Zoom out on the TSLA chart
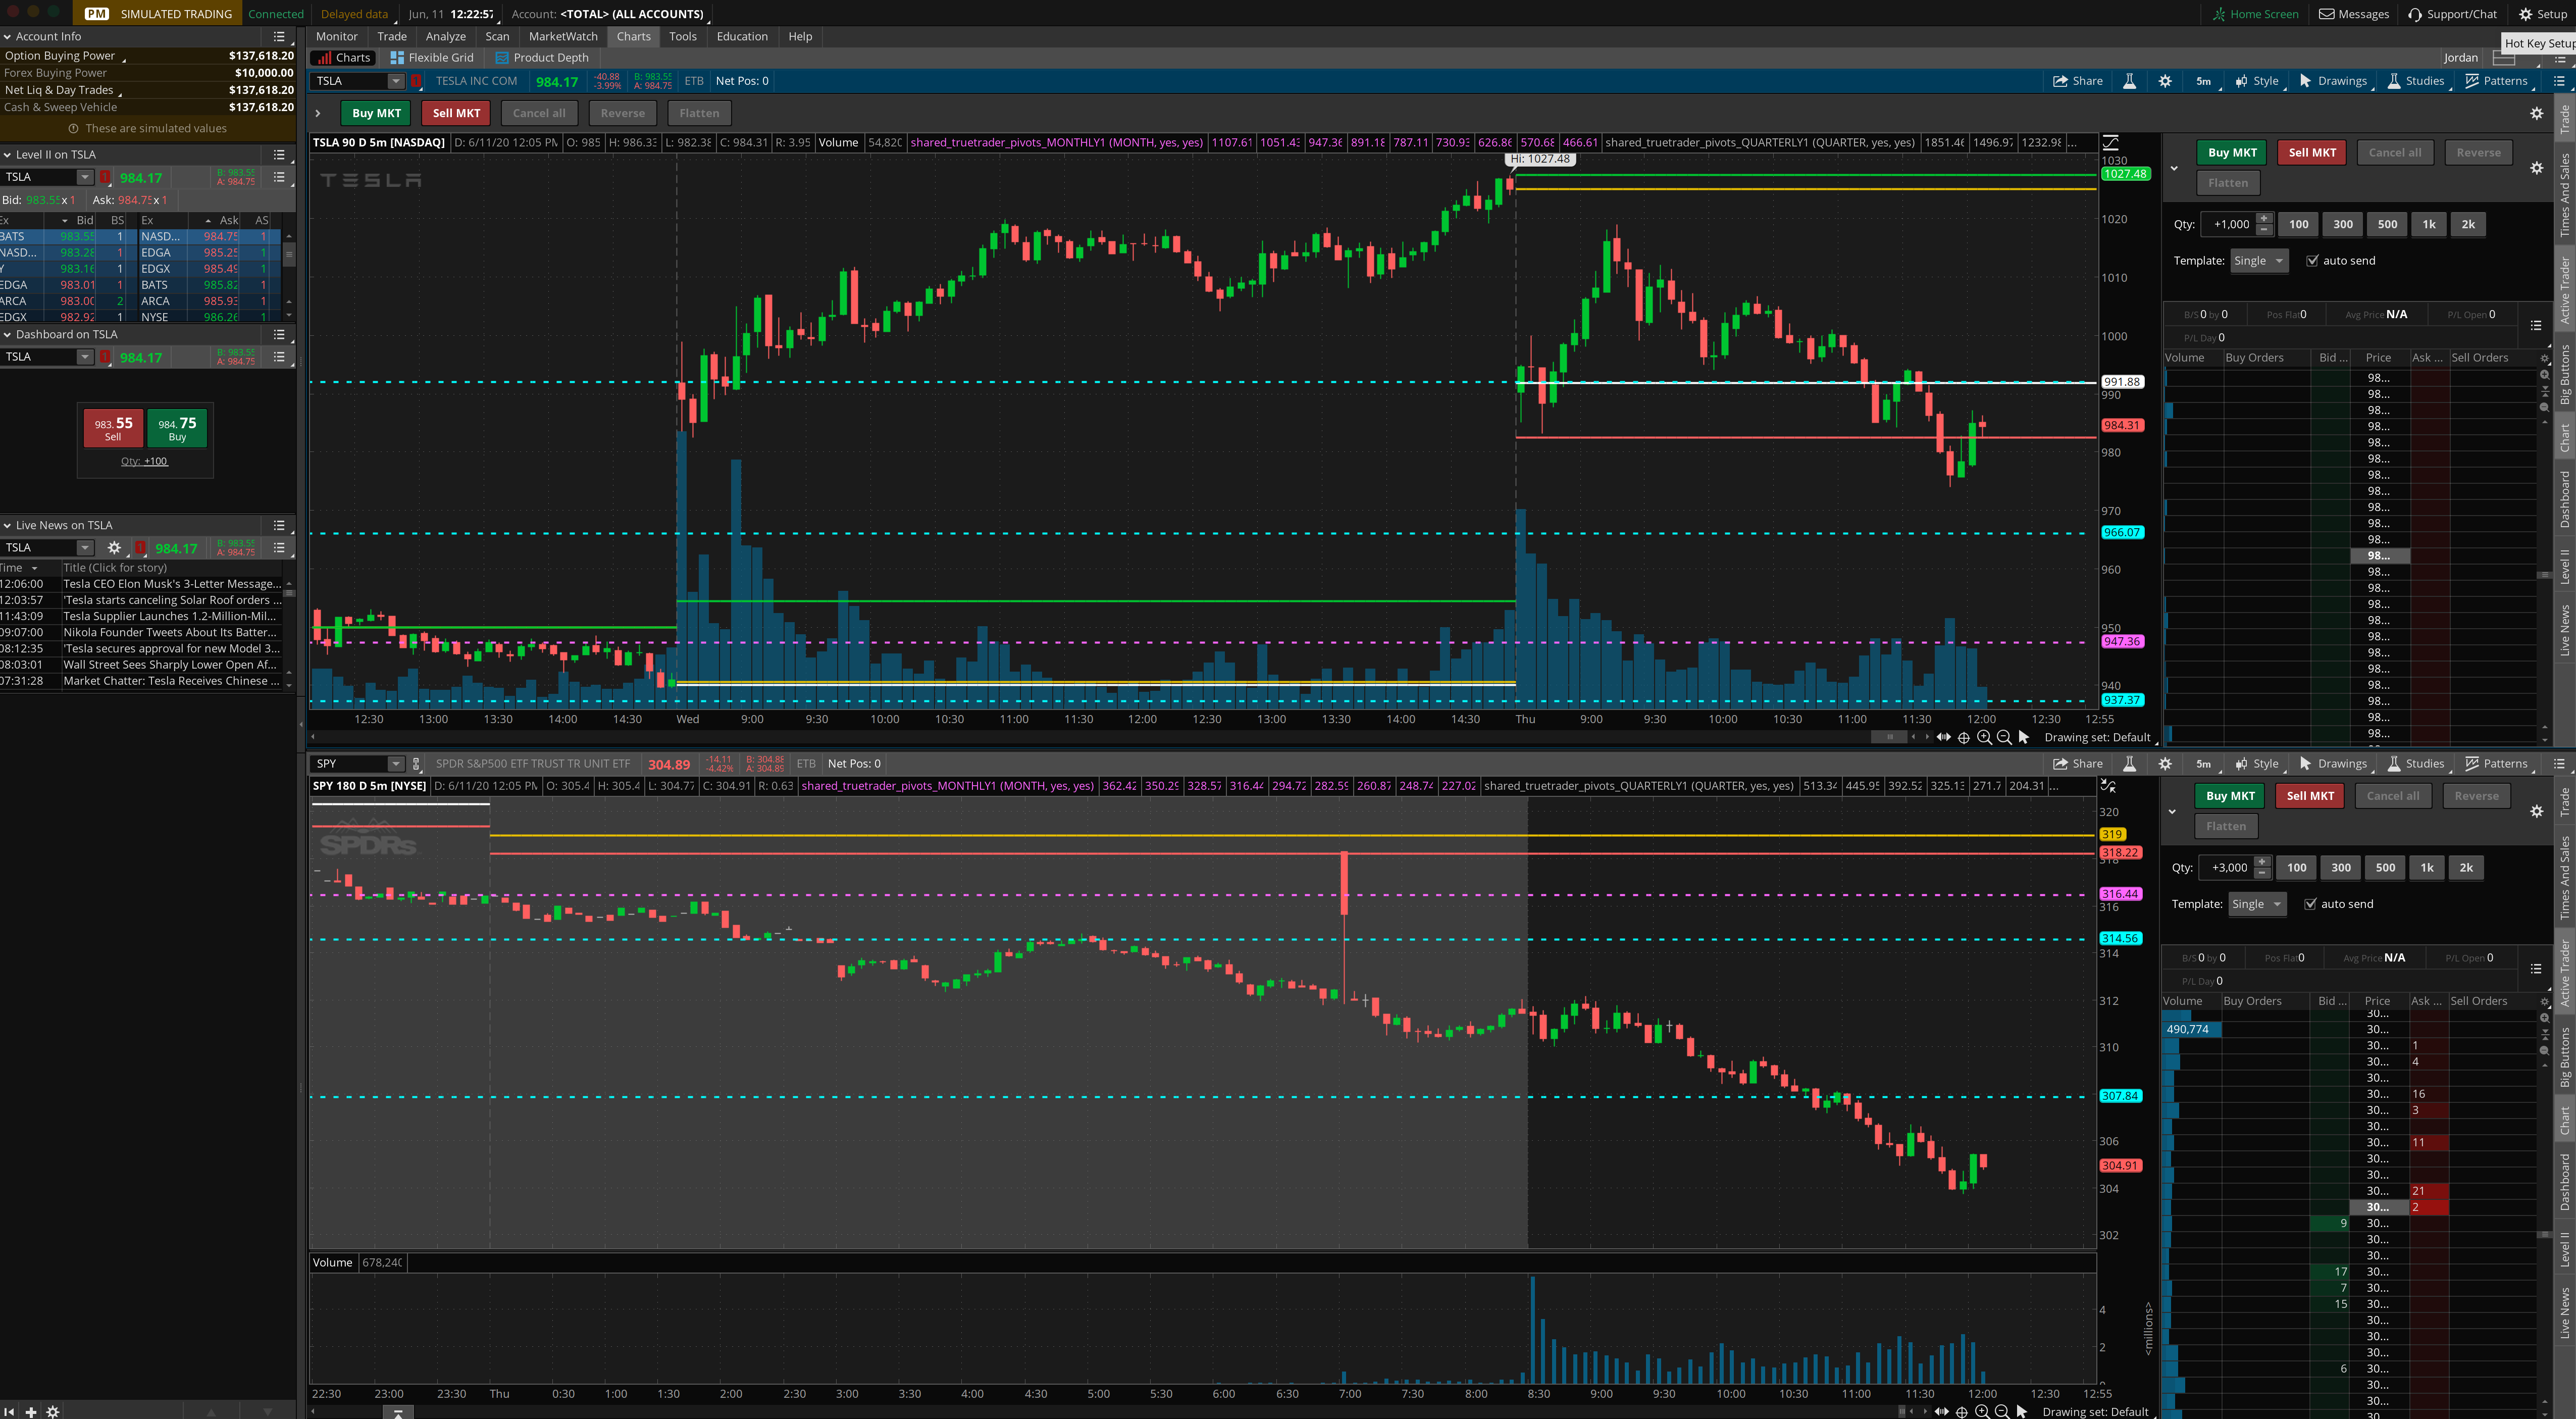This screenshot has width=2576, height=1419. pos(2004,737)
